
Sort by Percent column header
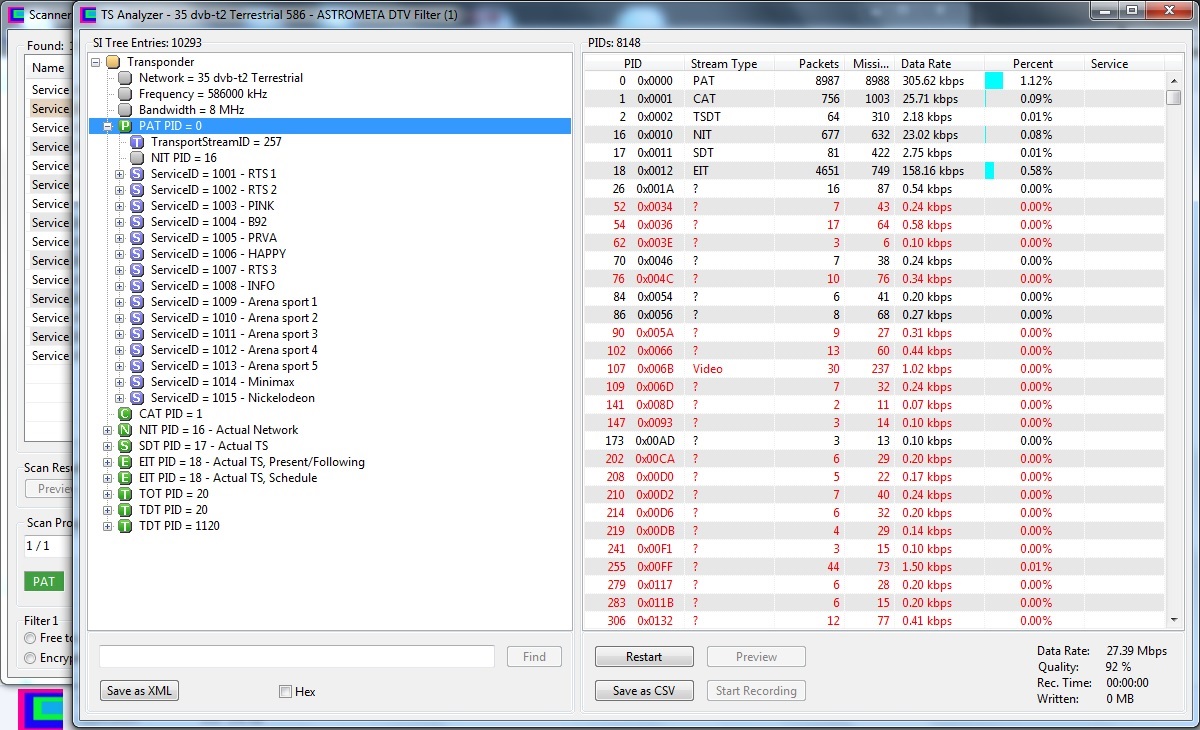[x=1033, y=63]
